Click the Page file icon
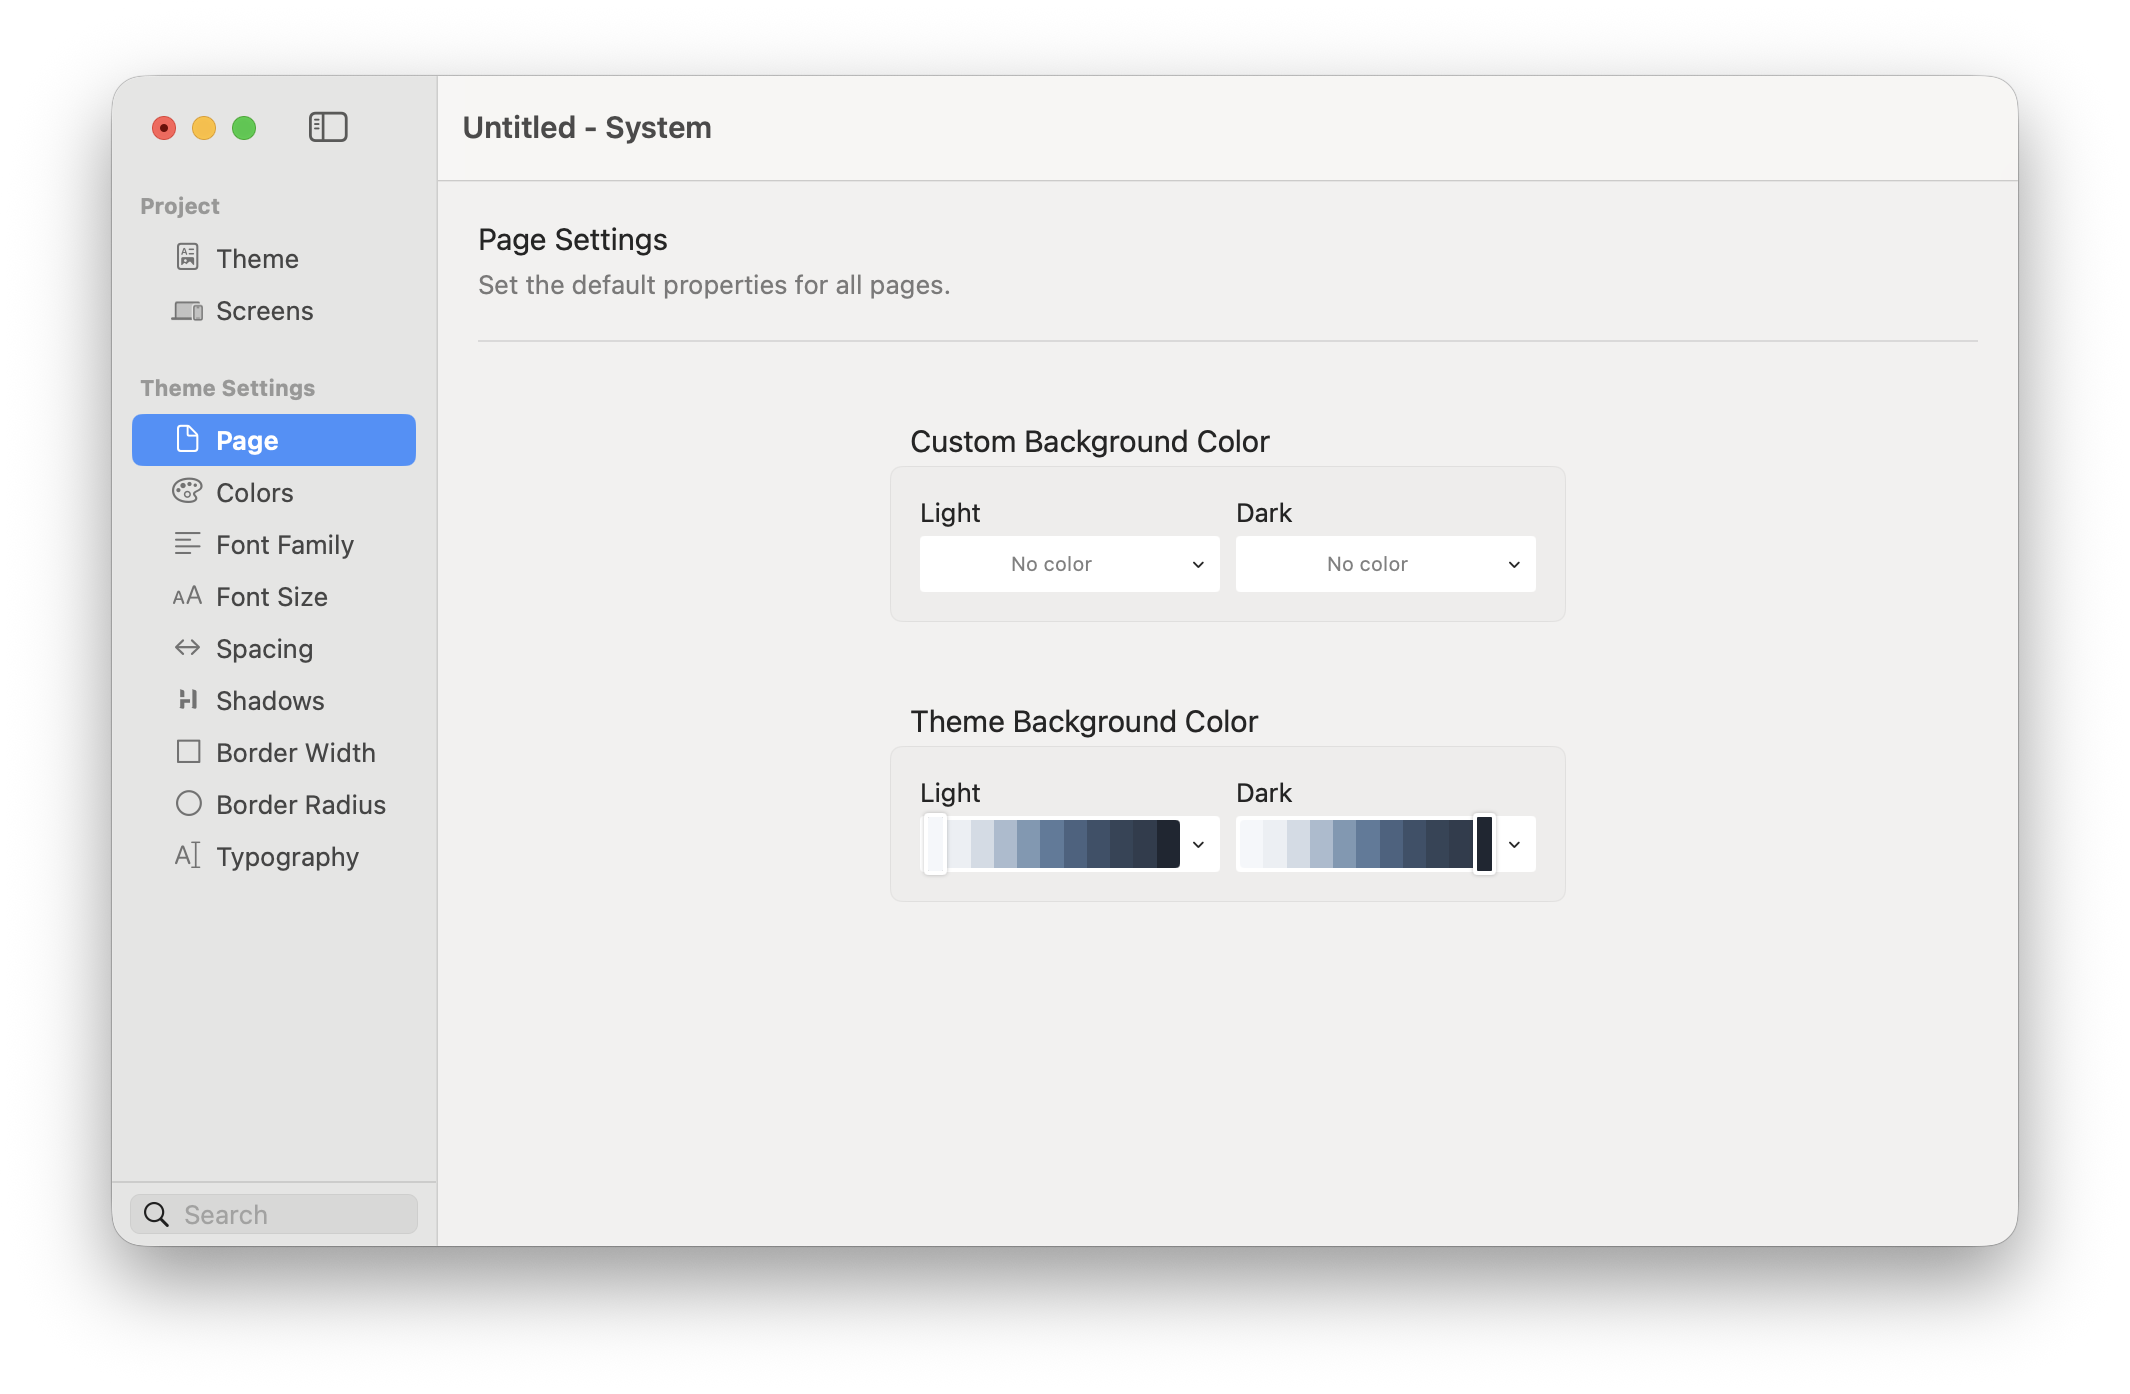Screen dimensions: 2130x1394 click(187, 439)
